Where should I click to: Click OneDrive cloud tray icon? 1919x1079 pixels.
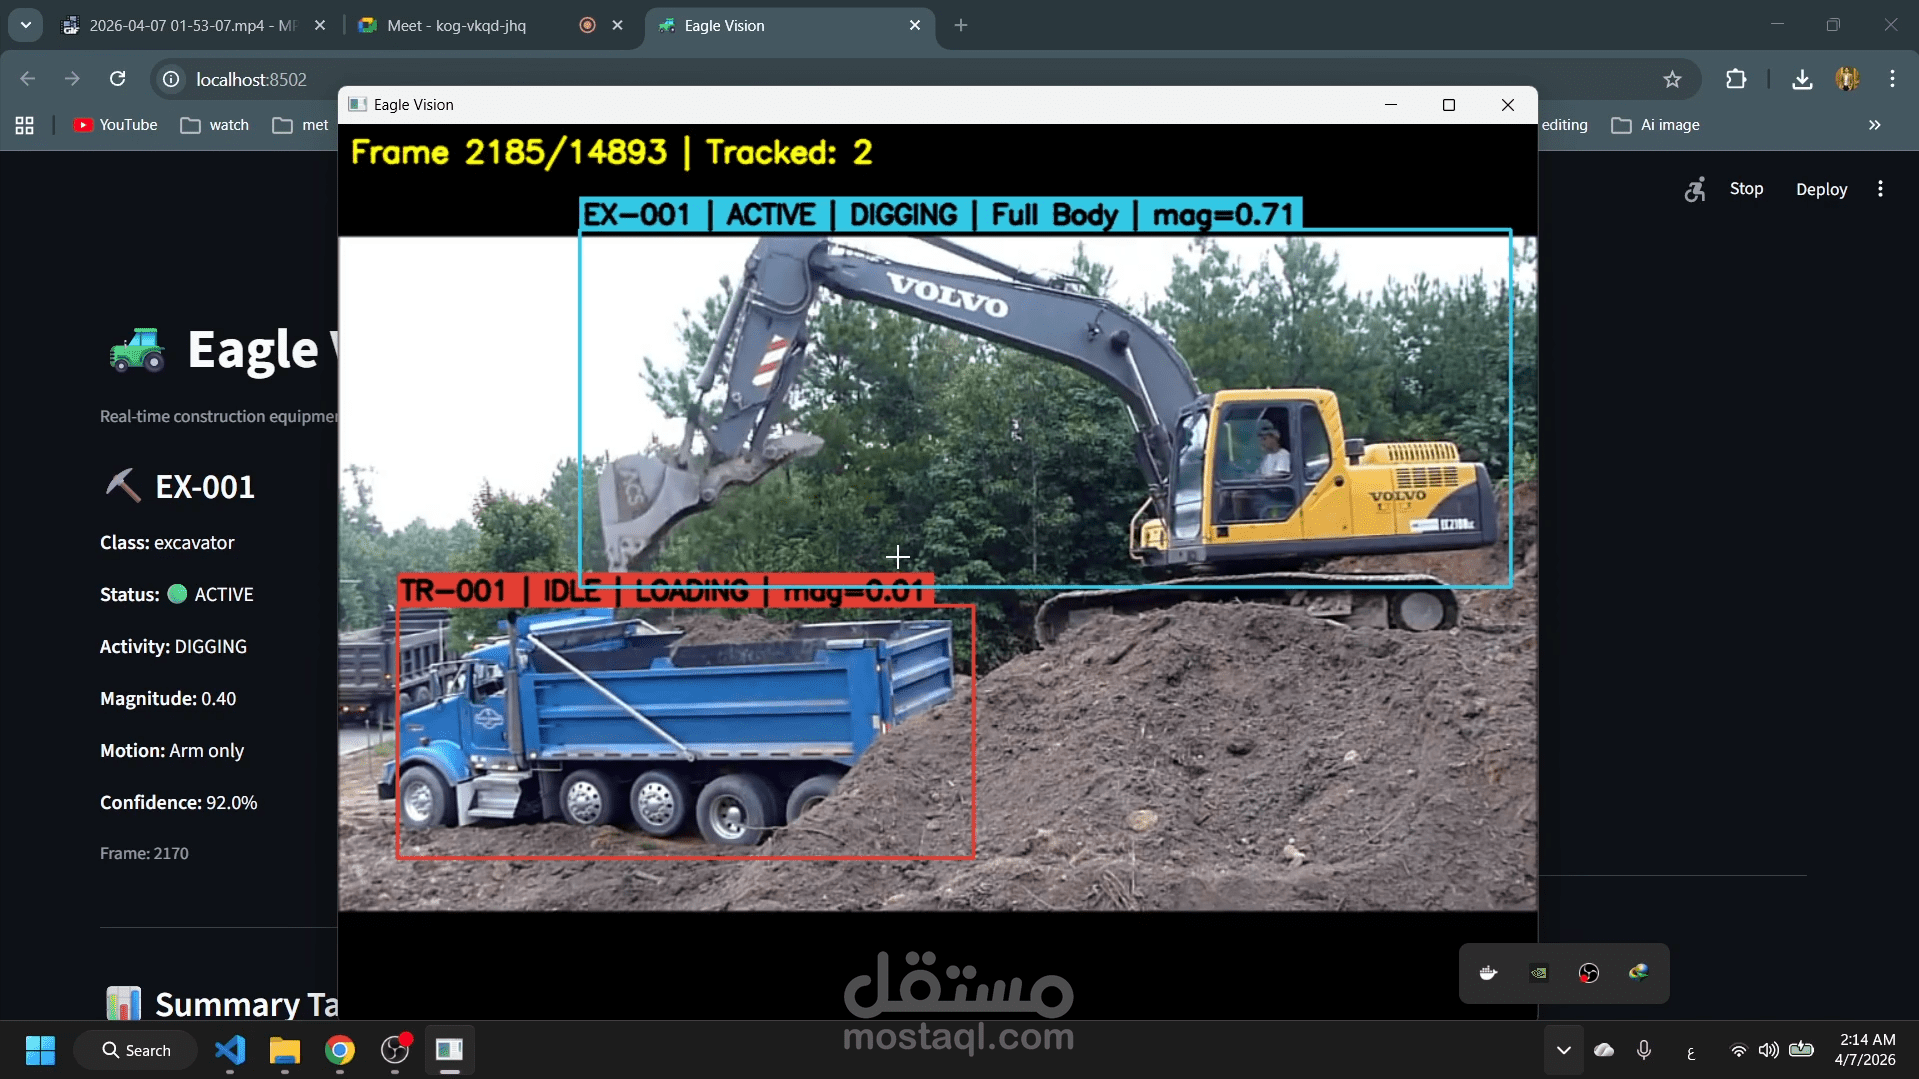coord(1604,1050)
